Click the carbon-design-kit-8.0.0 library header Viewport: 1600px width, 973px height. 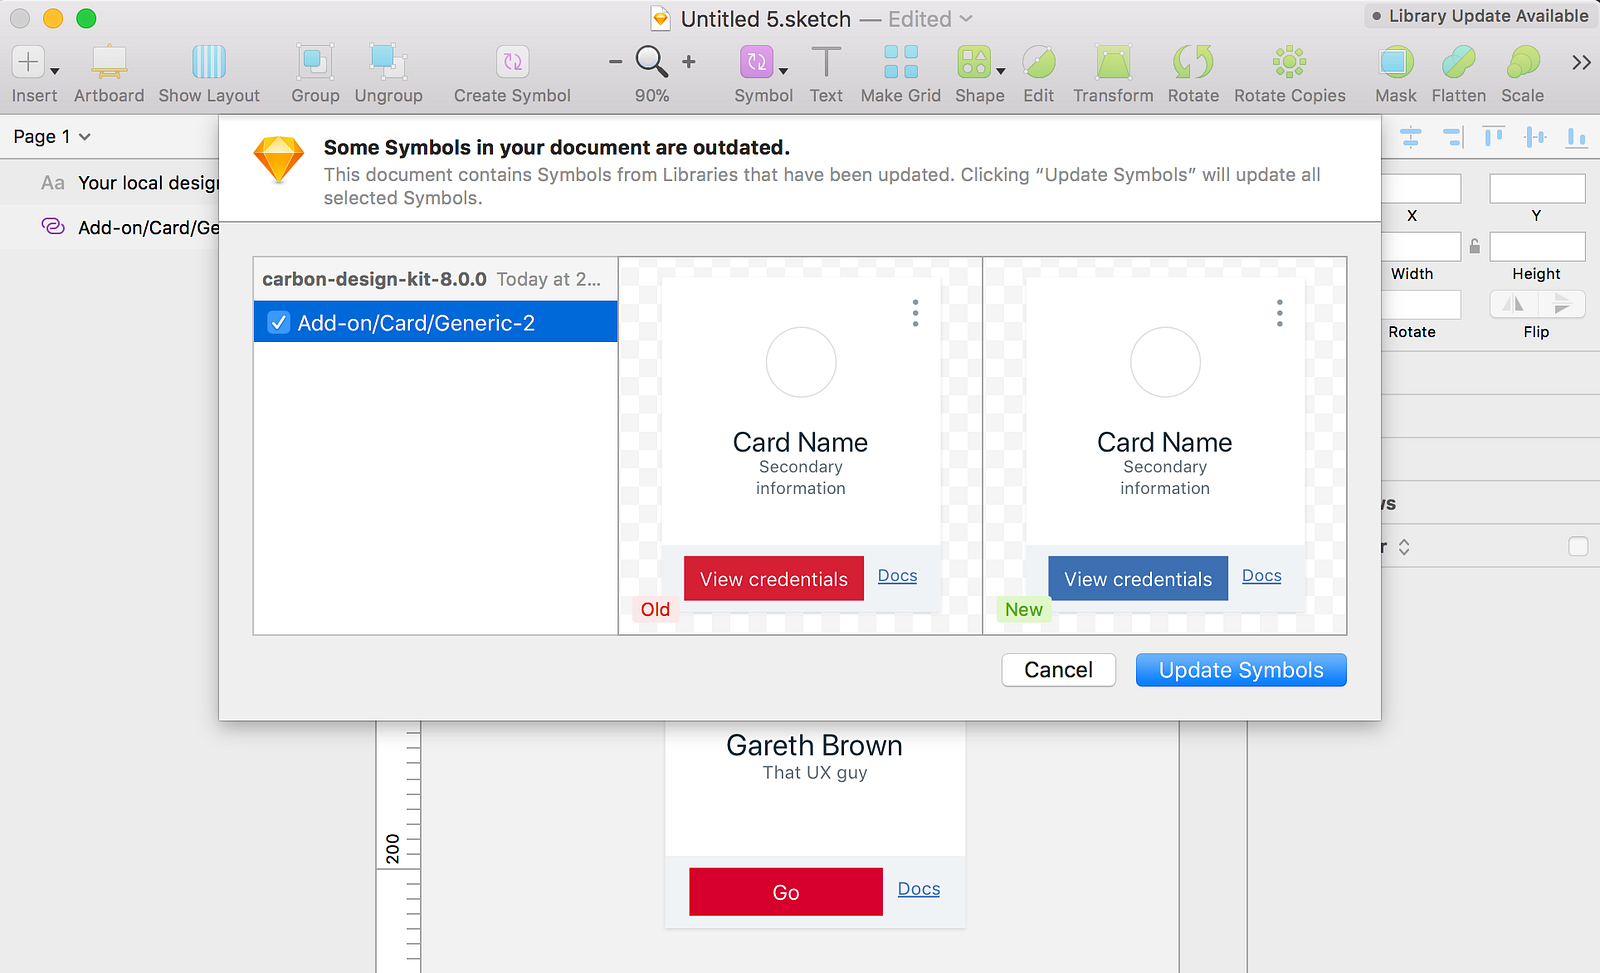[x=435, y=279]
